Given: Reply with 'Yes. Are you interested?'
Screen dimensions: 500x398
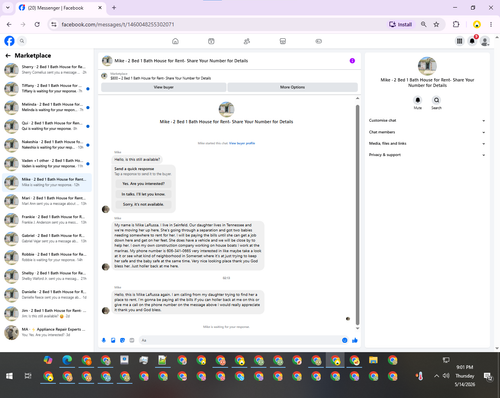Looking at the screenshot, I should pyautogui.click(x=143, y=184).
